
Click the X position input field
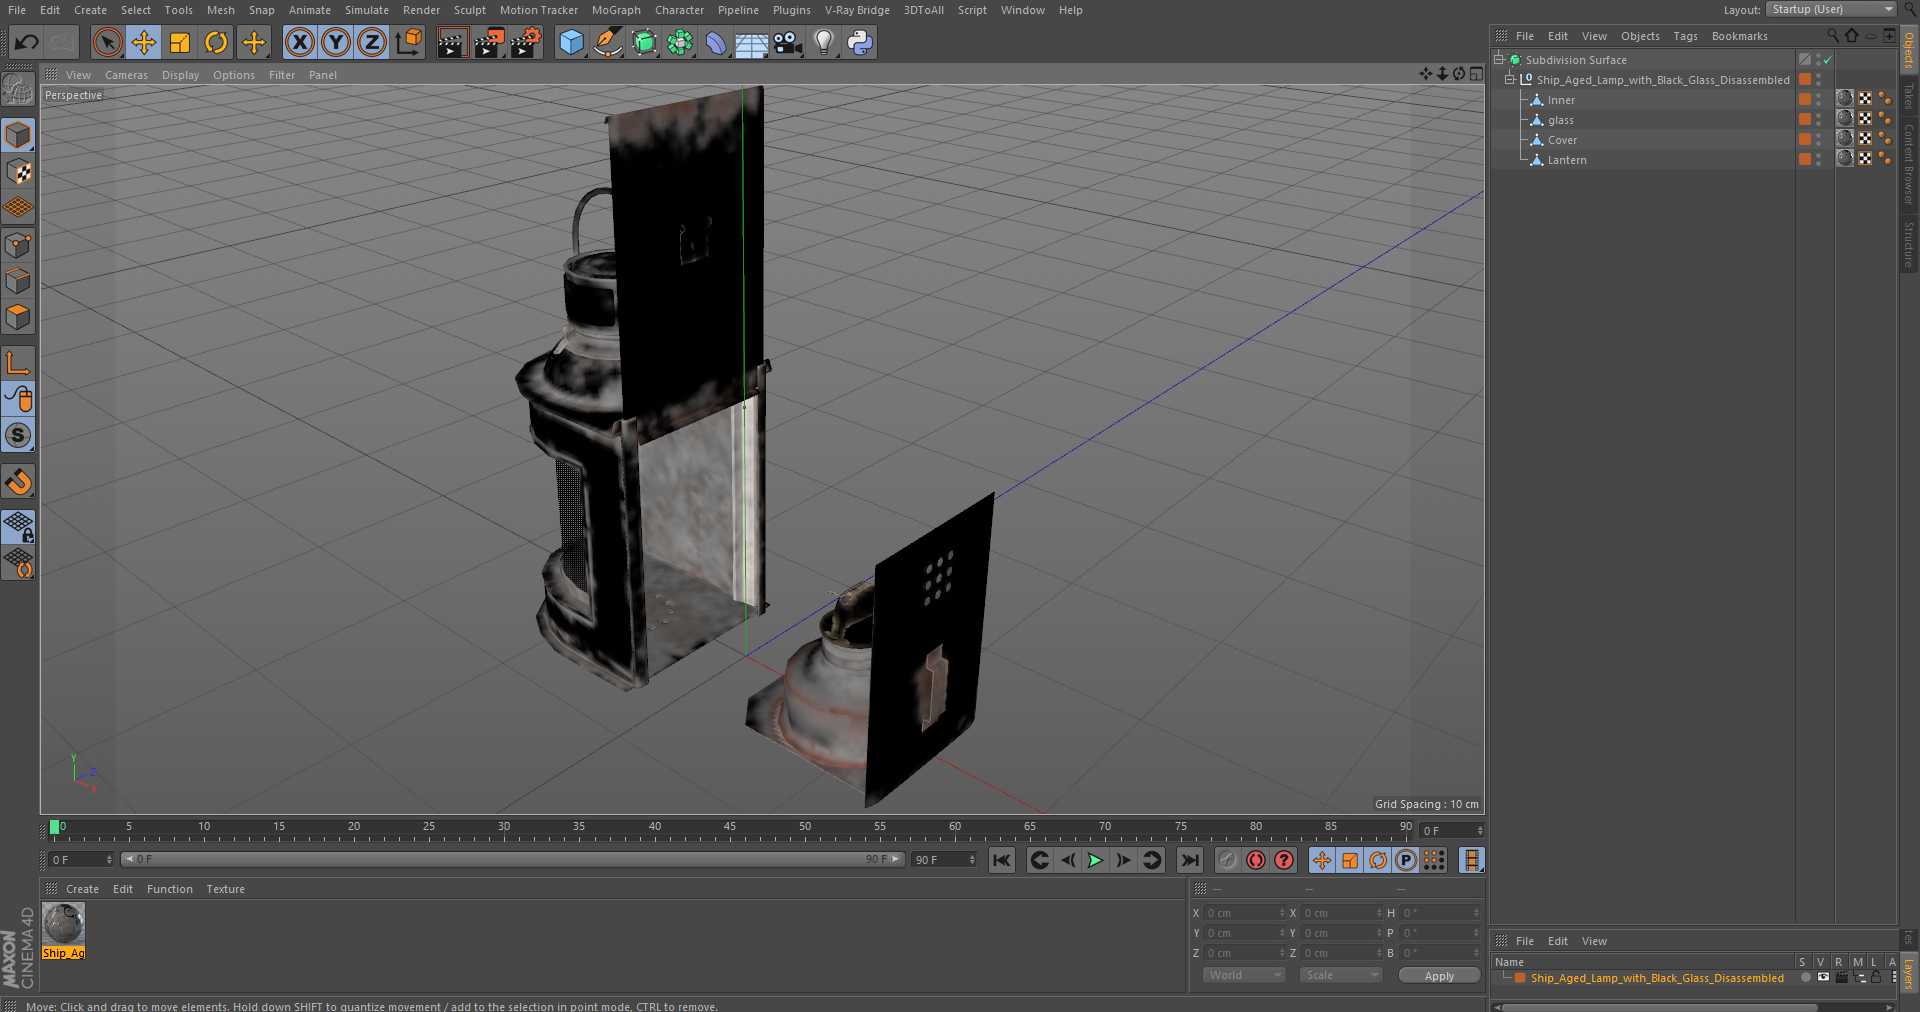[x=1244, y=913]
